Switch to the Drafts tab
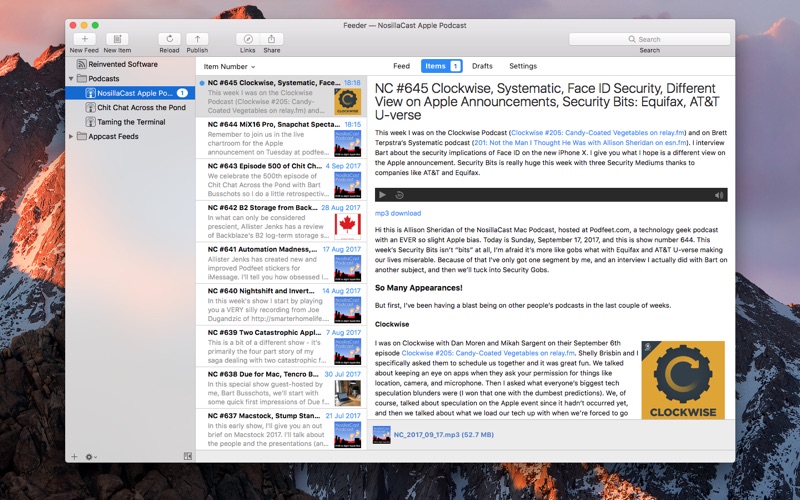This screenshot has width=800, height=500. click(482, 66)
